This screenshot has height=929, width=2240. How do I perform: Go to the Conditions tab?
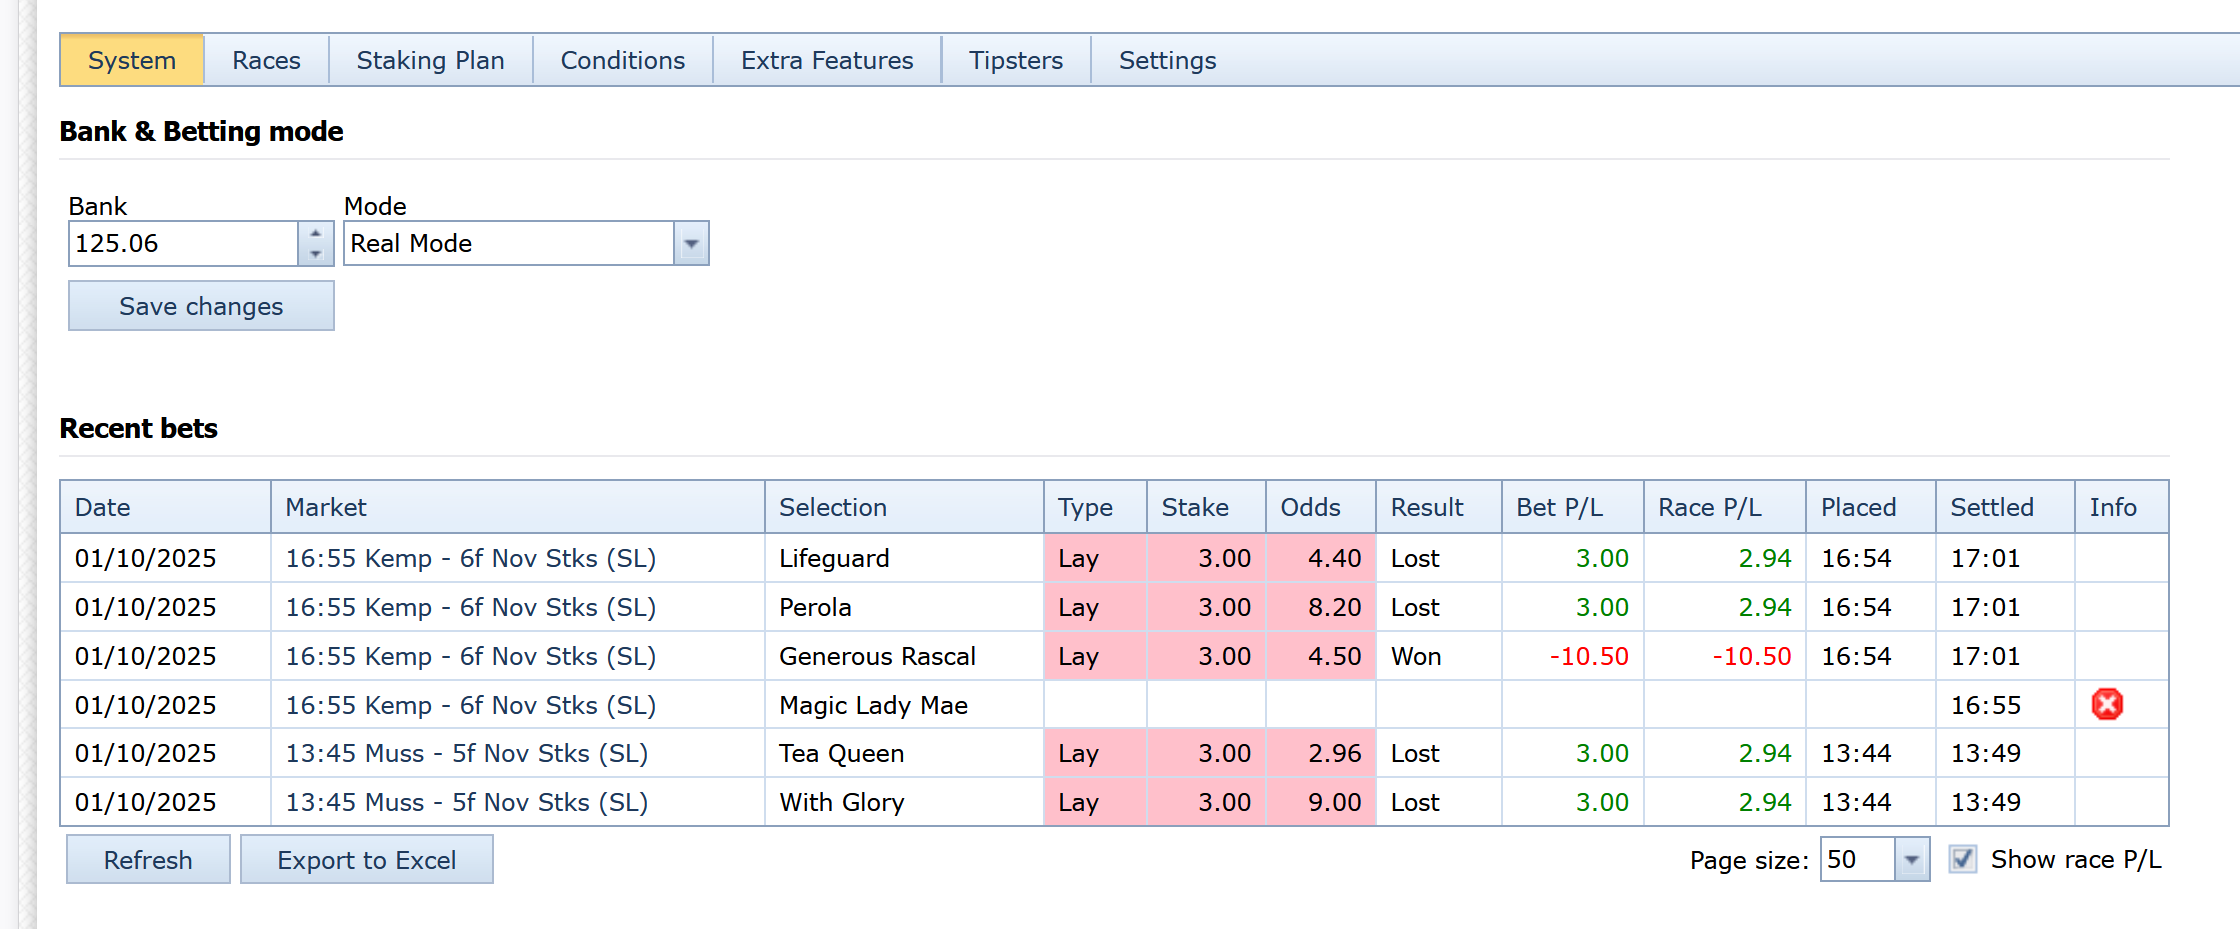coord(622,61)
